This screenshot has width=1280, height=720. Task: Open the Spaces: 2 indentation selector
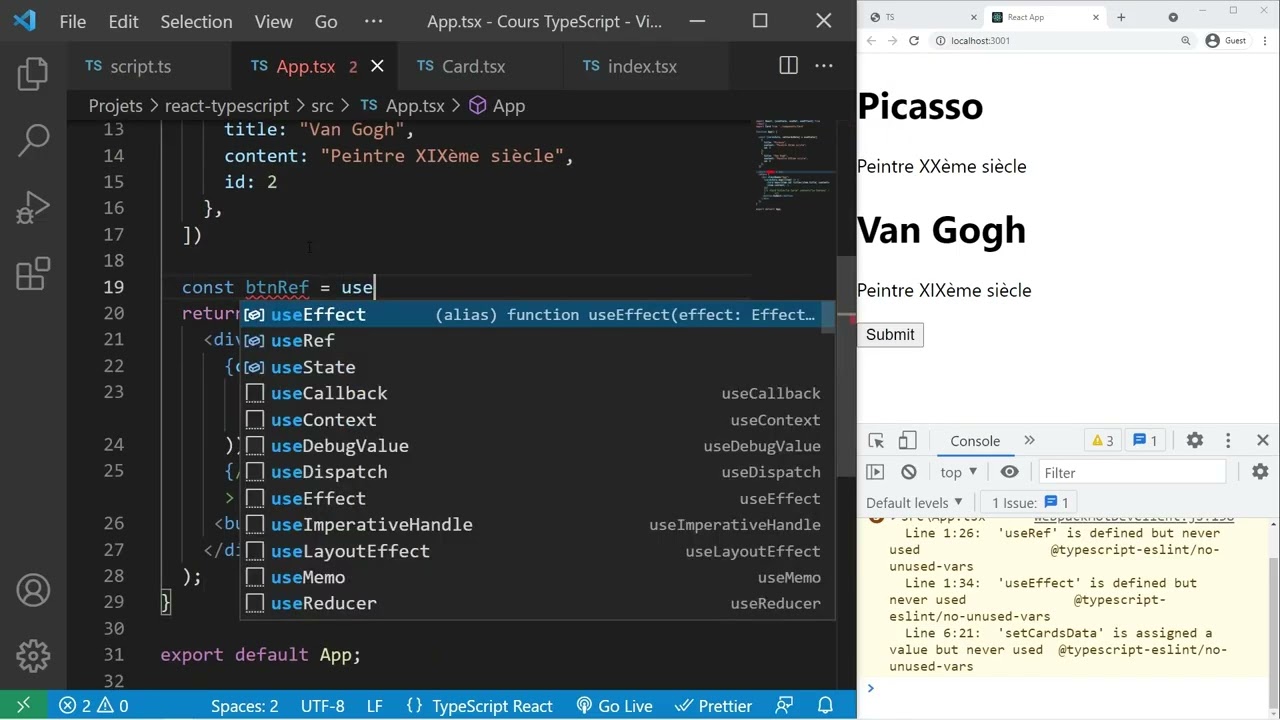(x=245, y=705)
